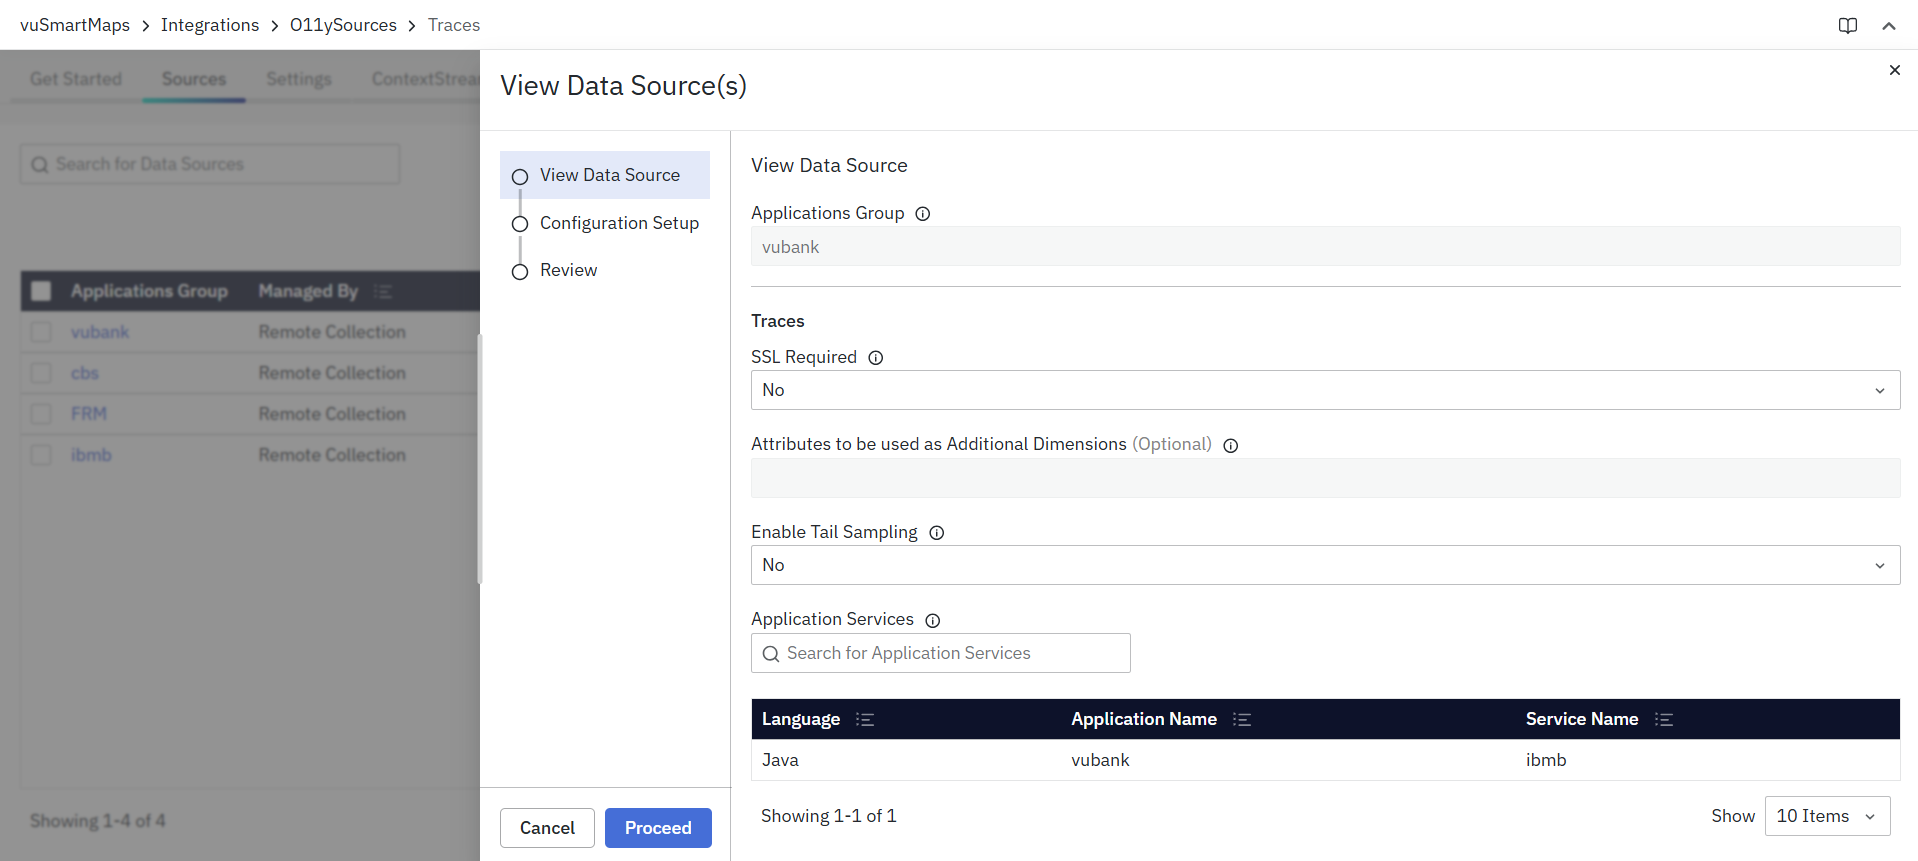Click info icon for Additional Dimensions attributes
This screenshot has height=861, width=1918.
1231,446
